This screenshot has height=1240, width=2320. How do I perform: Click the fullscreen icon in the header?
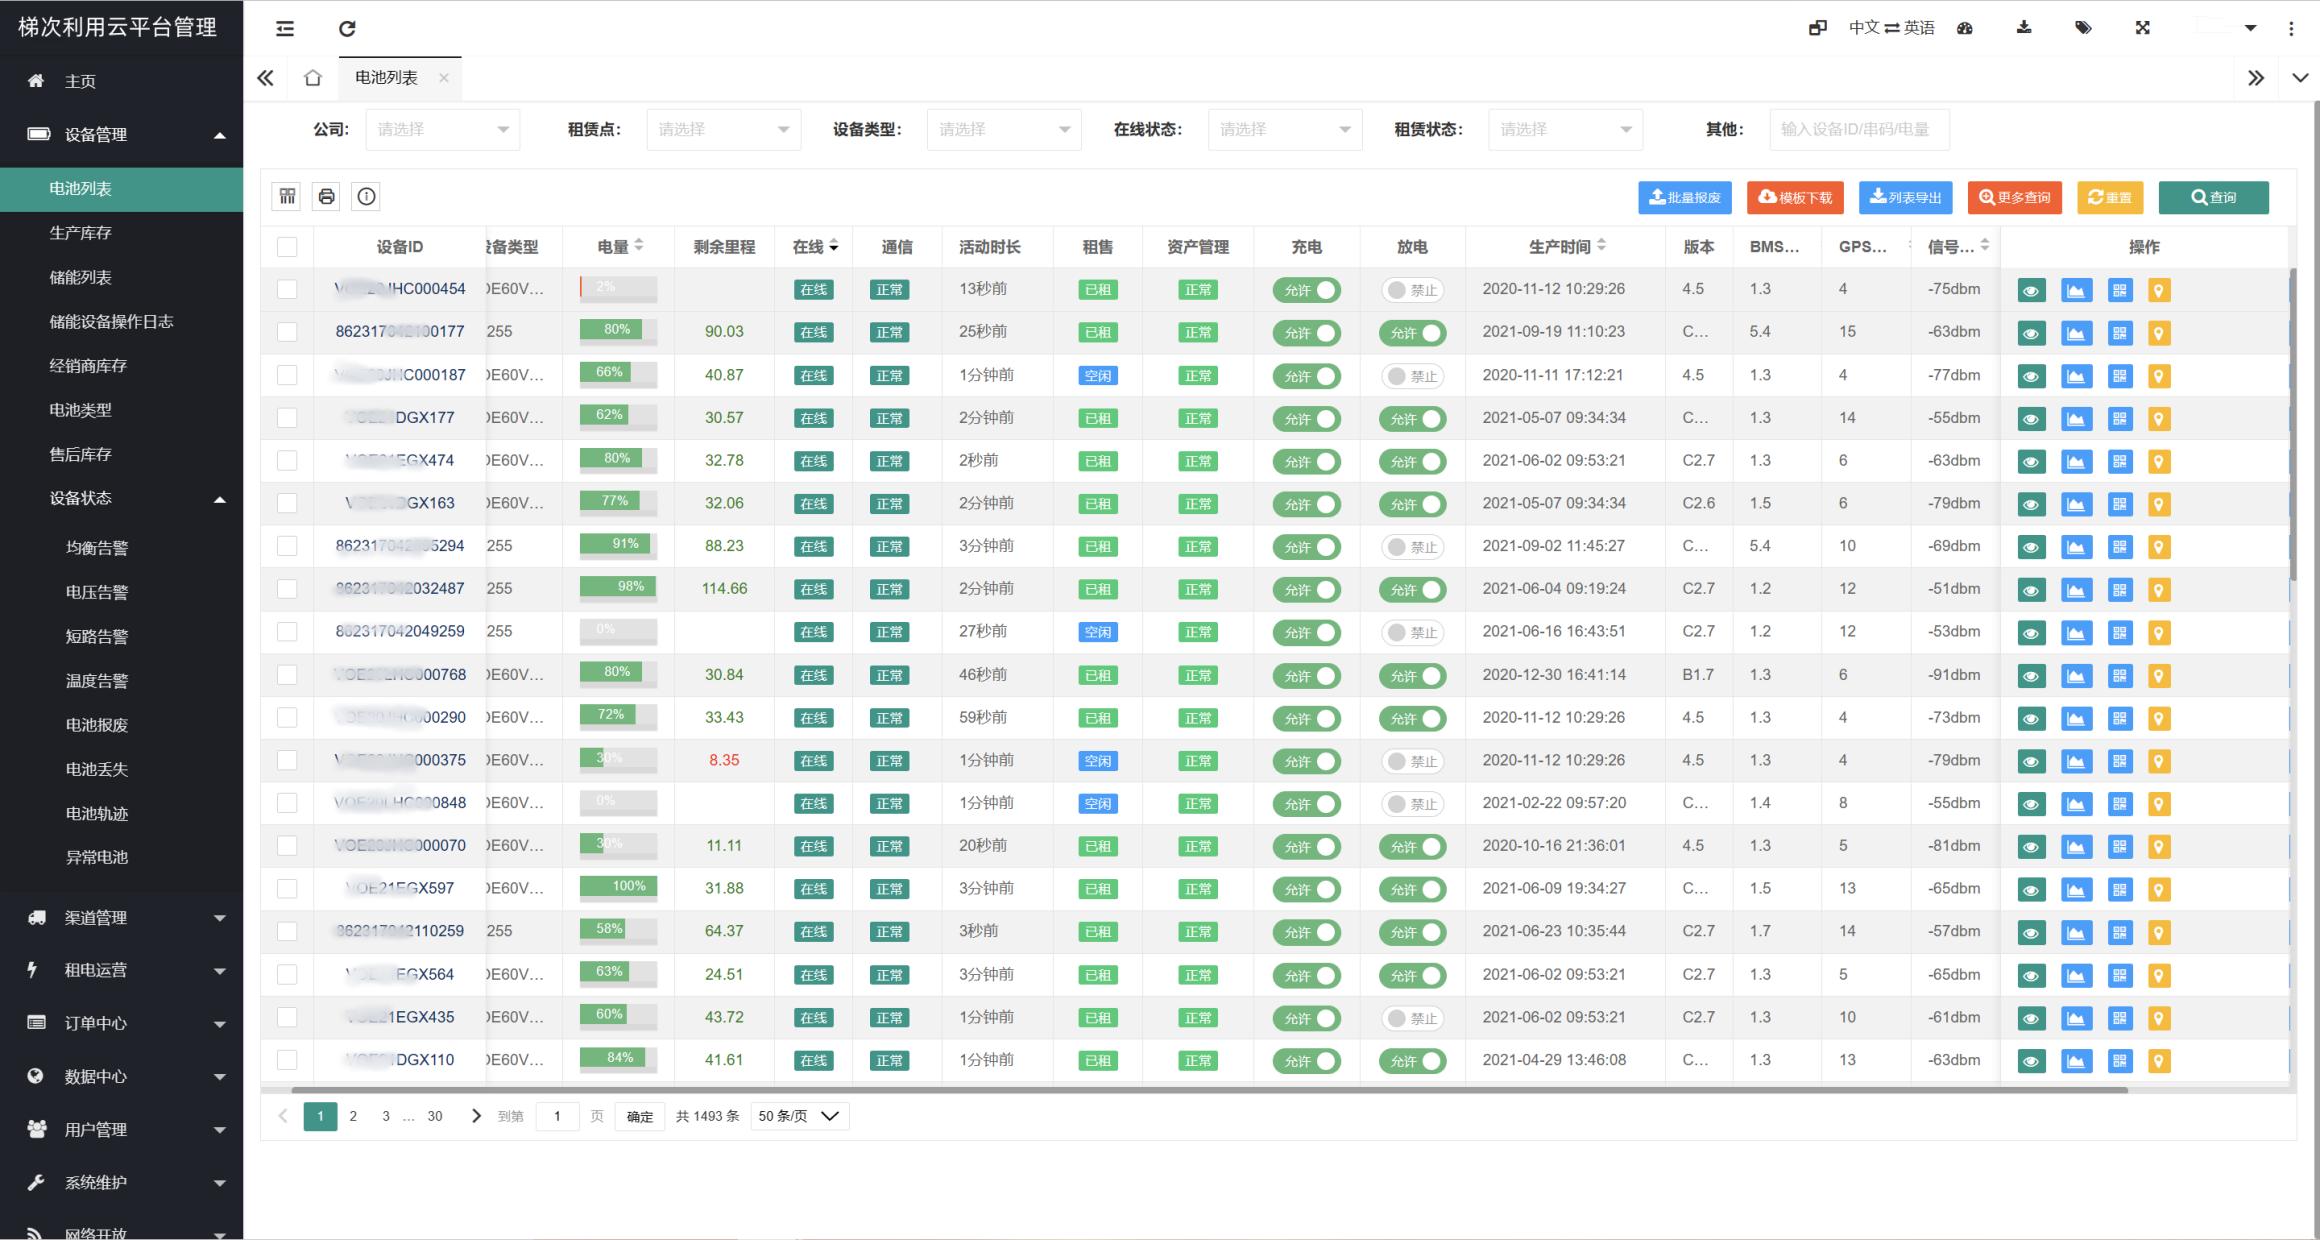click(x=2142, y=28)
